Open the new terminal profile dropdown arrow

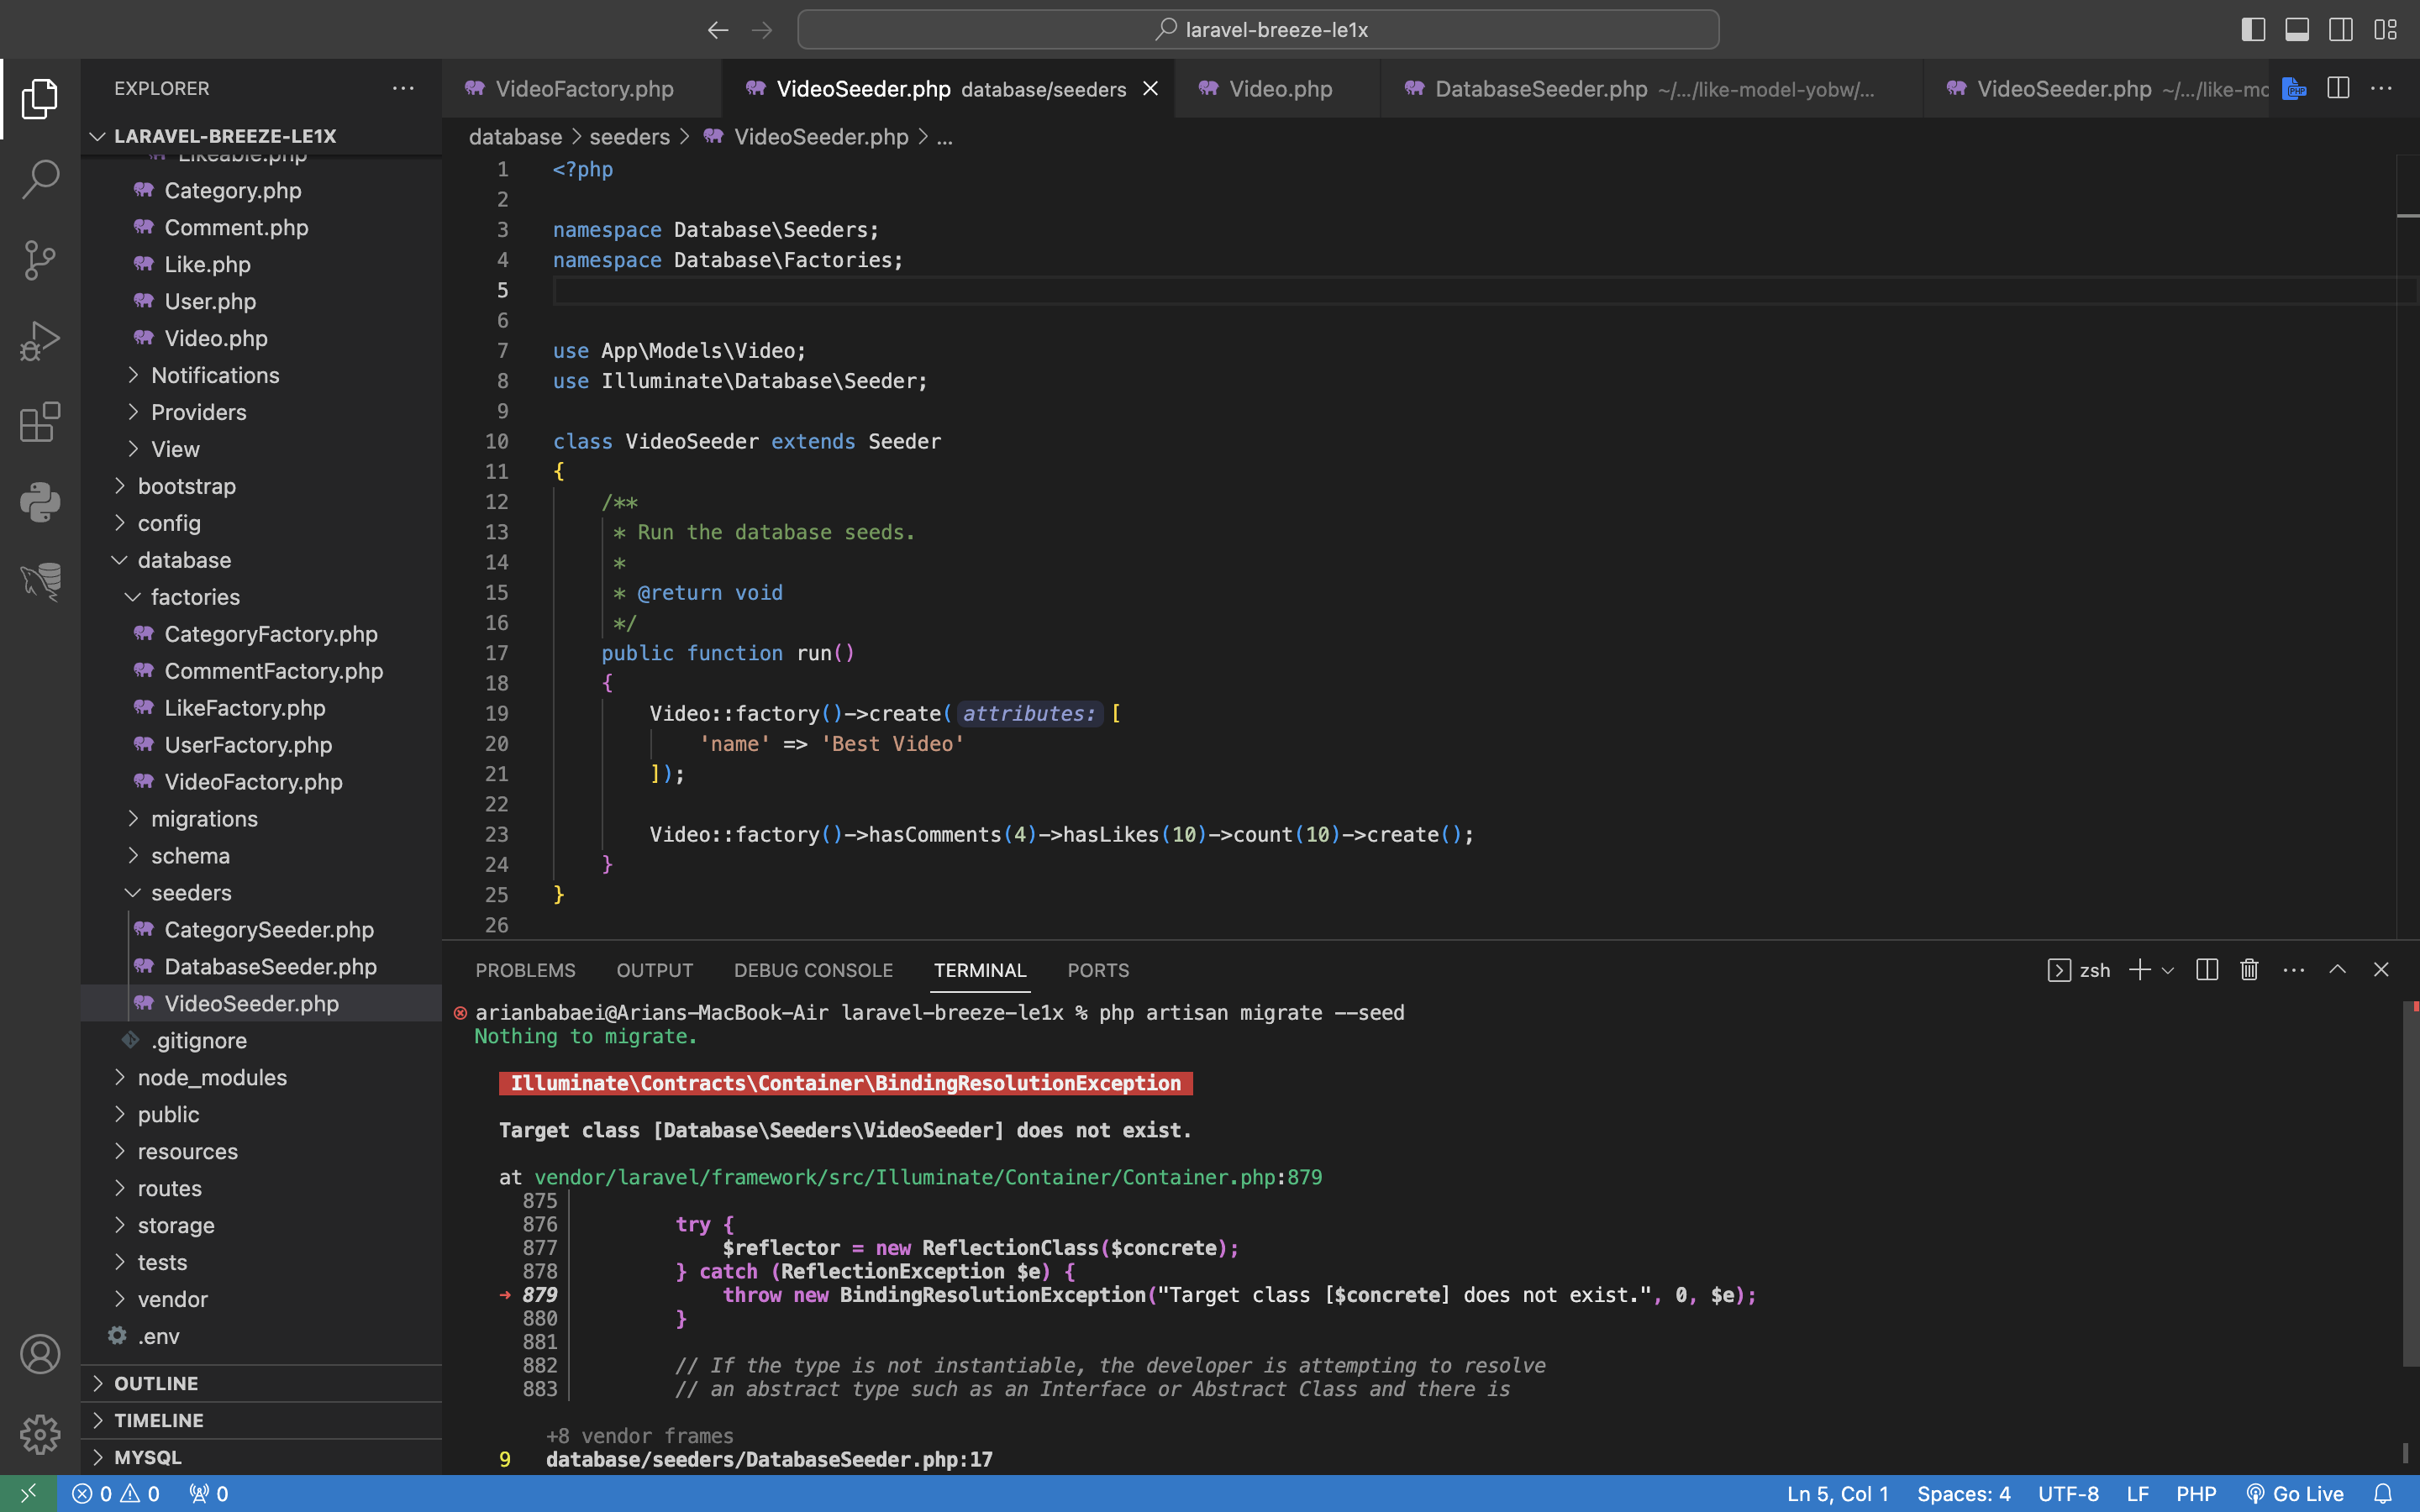(x=2168, y=970)
